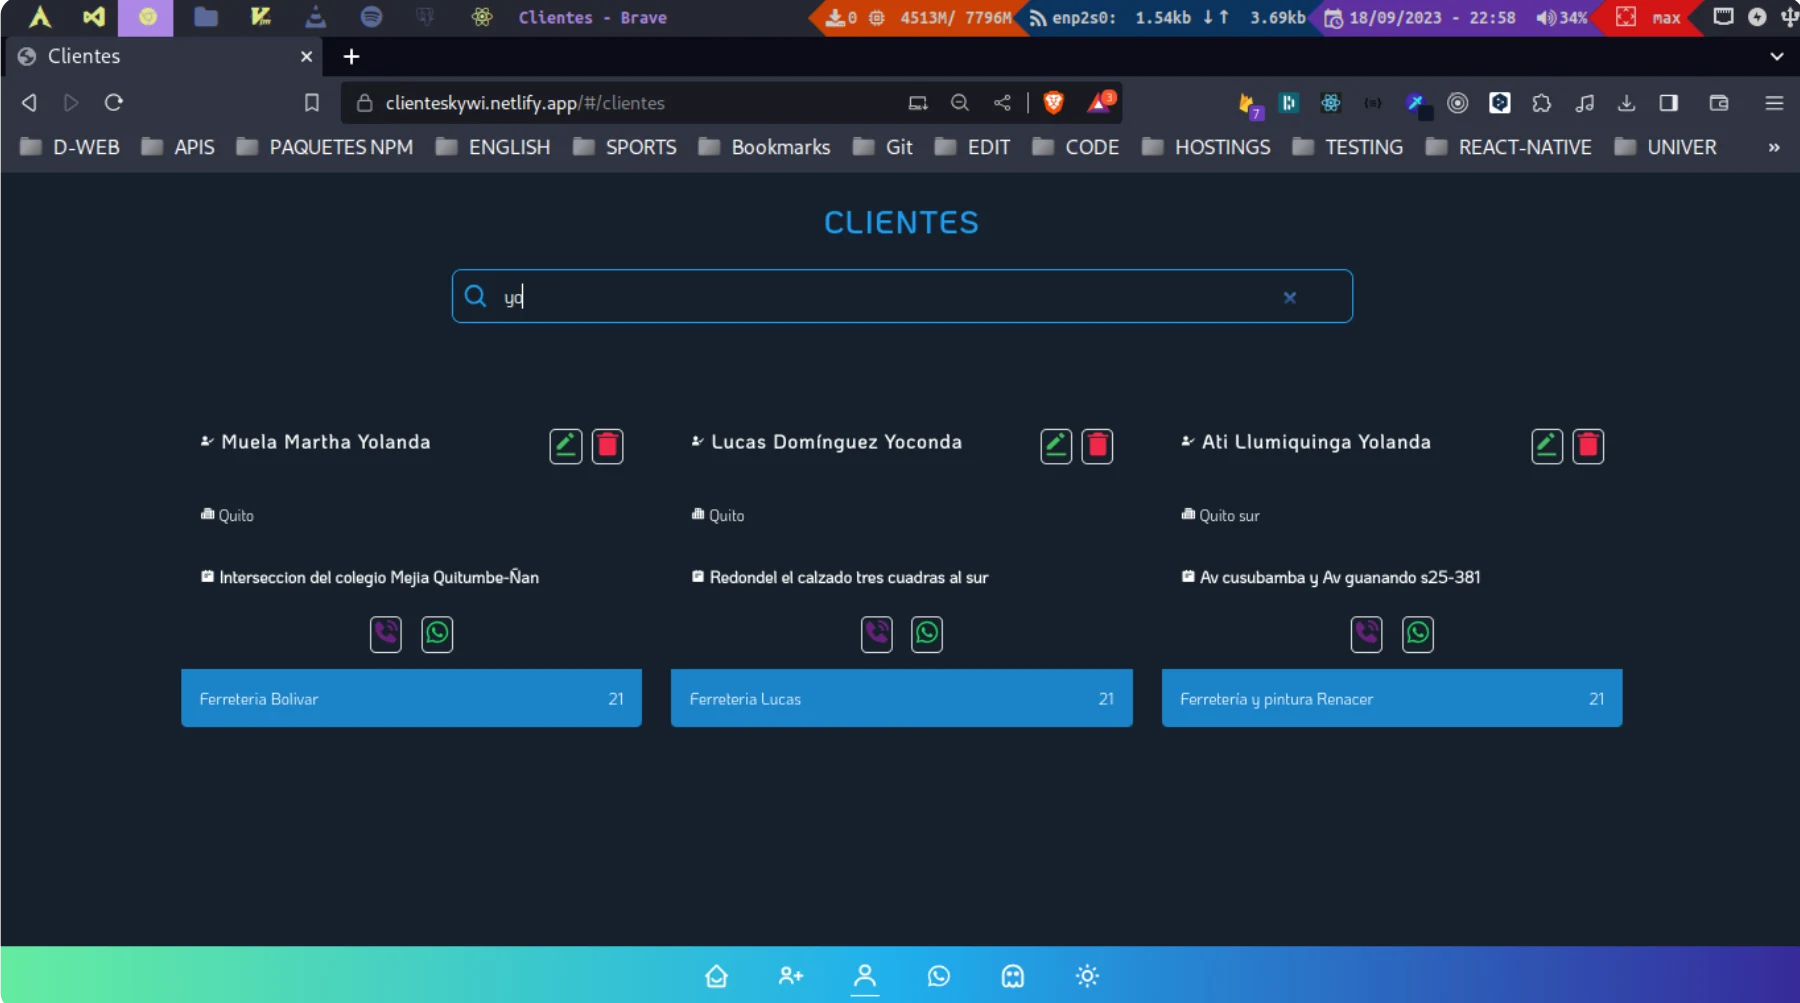Screen dimensions: 1800x1003
Task: Toggle Brave Shields for this site
Action: click(1053, 103)
